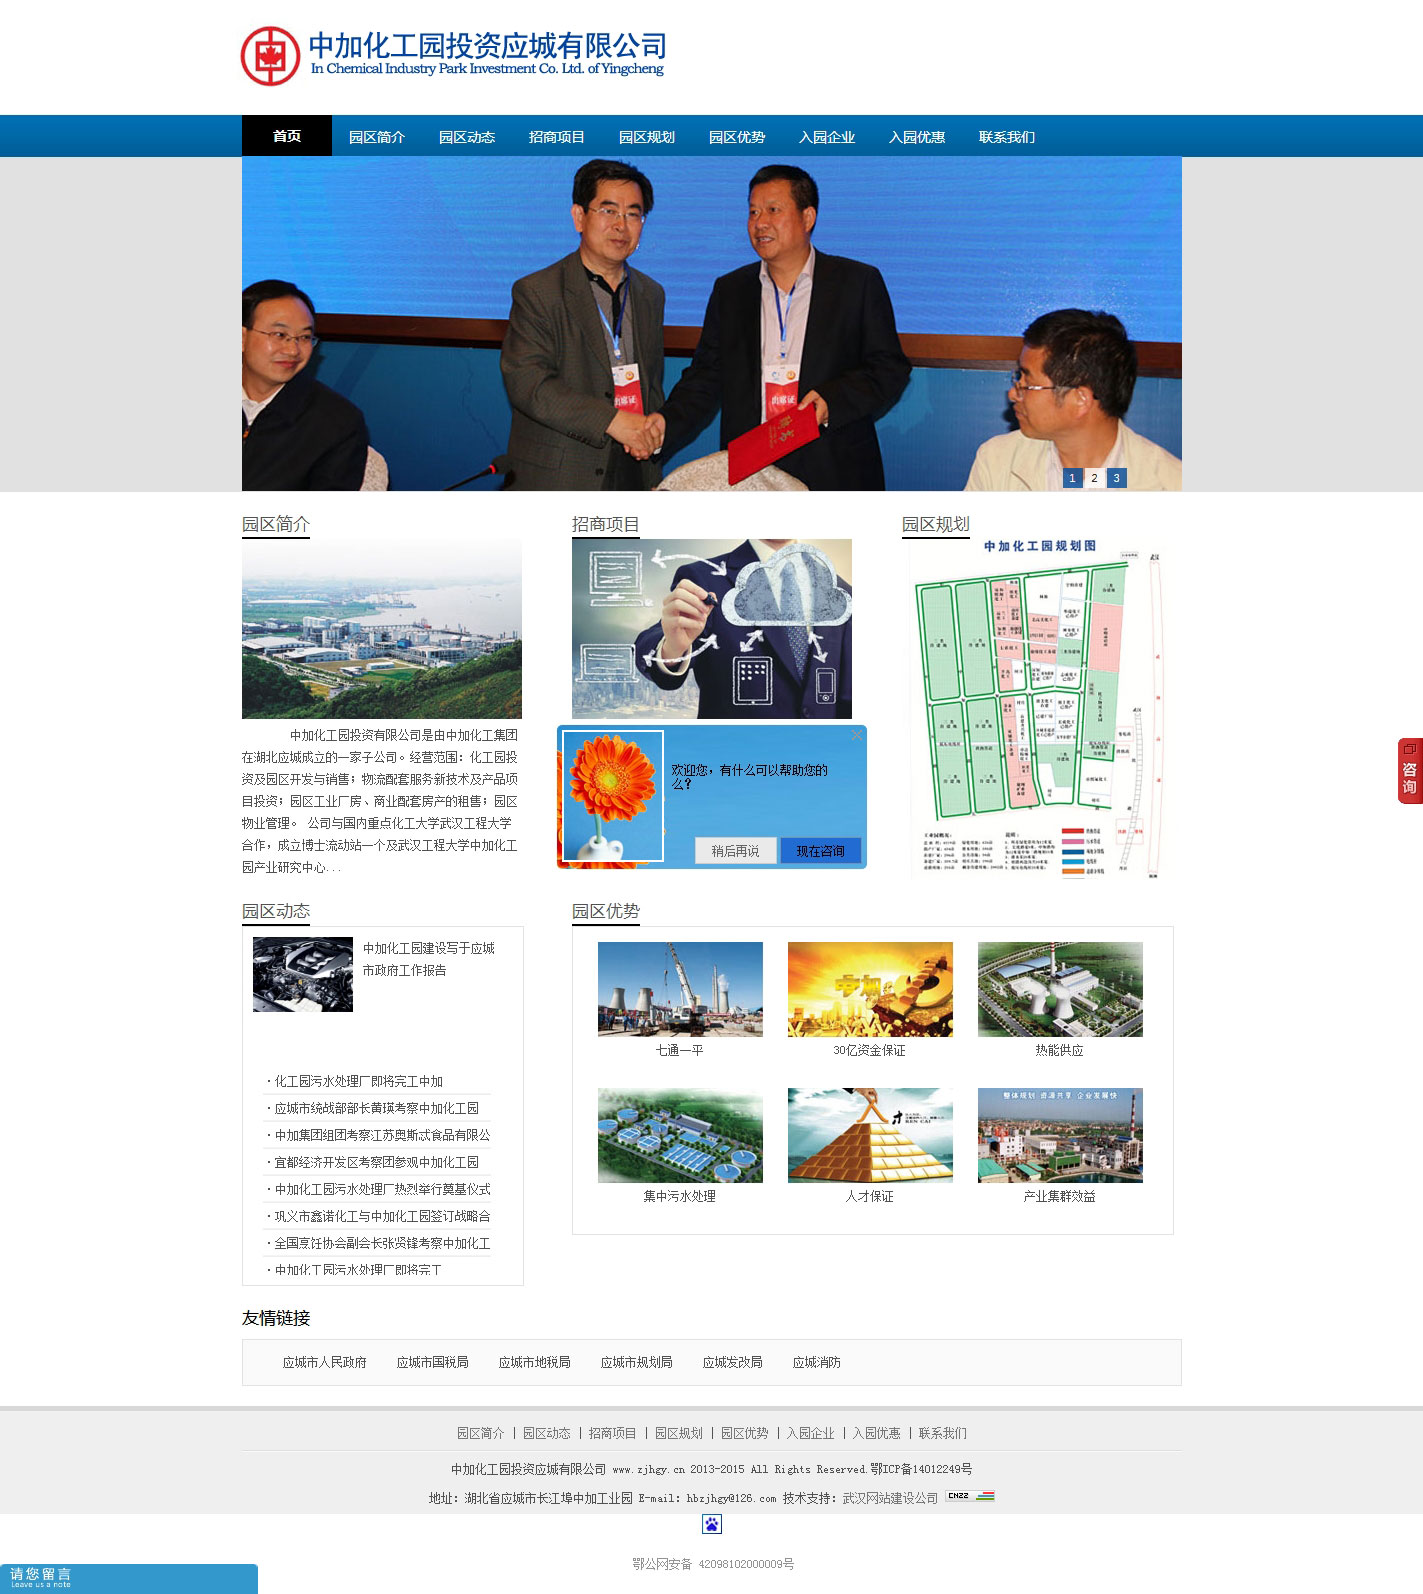Open the 入园优惠 nav item
1423x1594 pixels.
coord(917,137)
